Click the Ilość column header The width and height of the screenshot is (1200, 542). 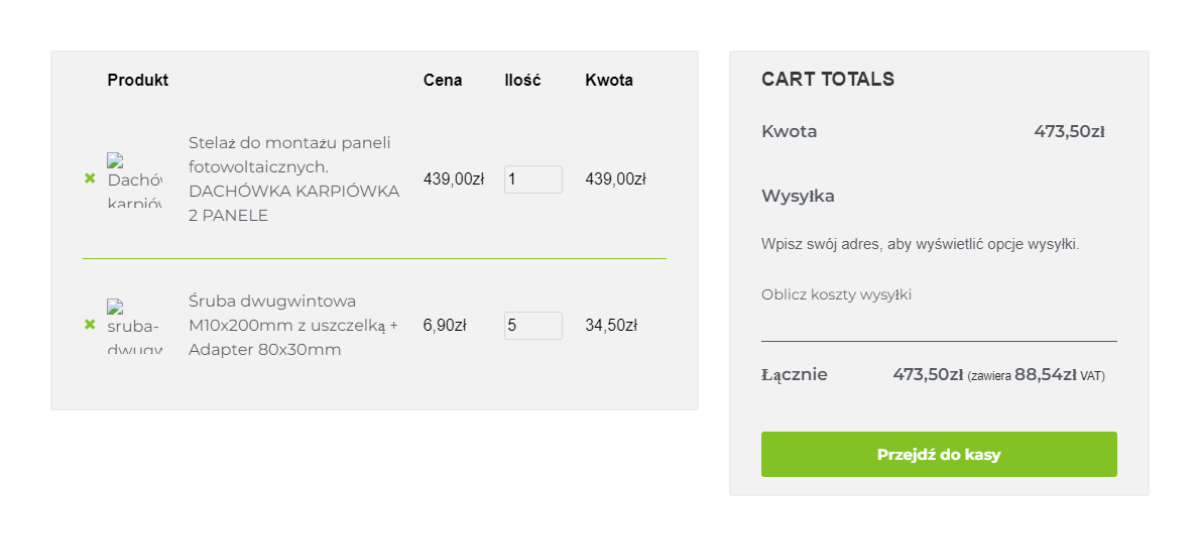[523, 80]
